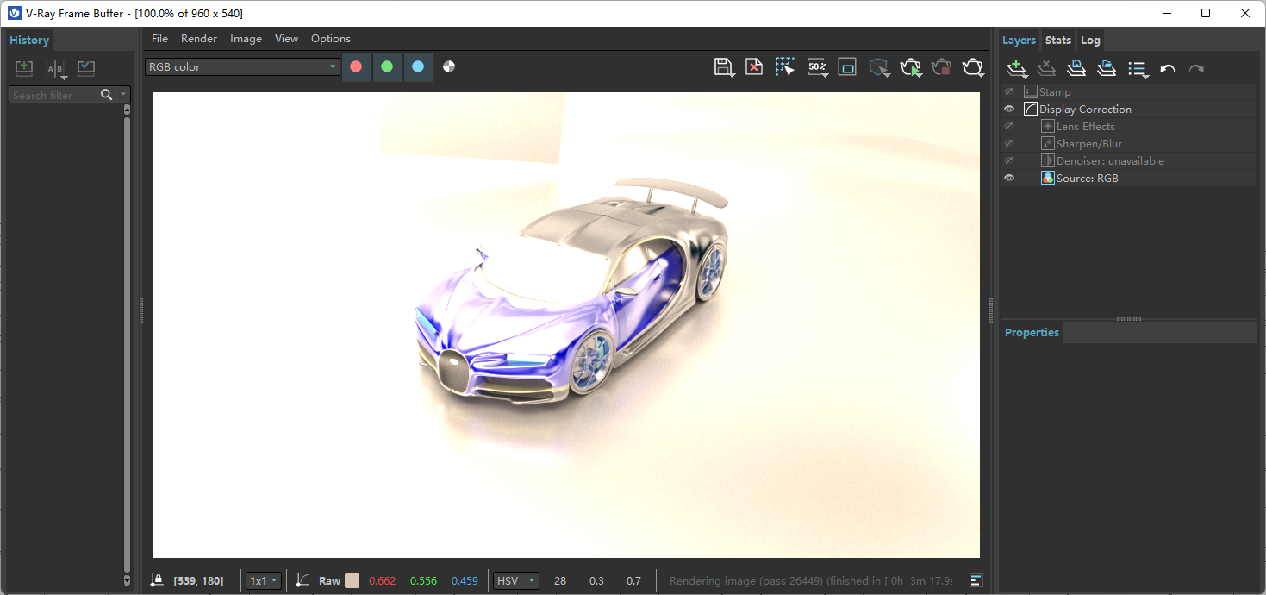
Task: Switch to the Stats tab
Action: pos(1057,40)
